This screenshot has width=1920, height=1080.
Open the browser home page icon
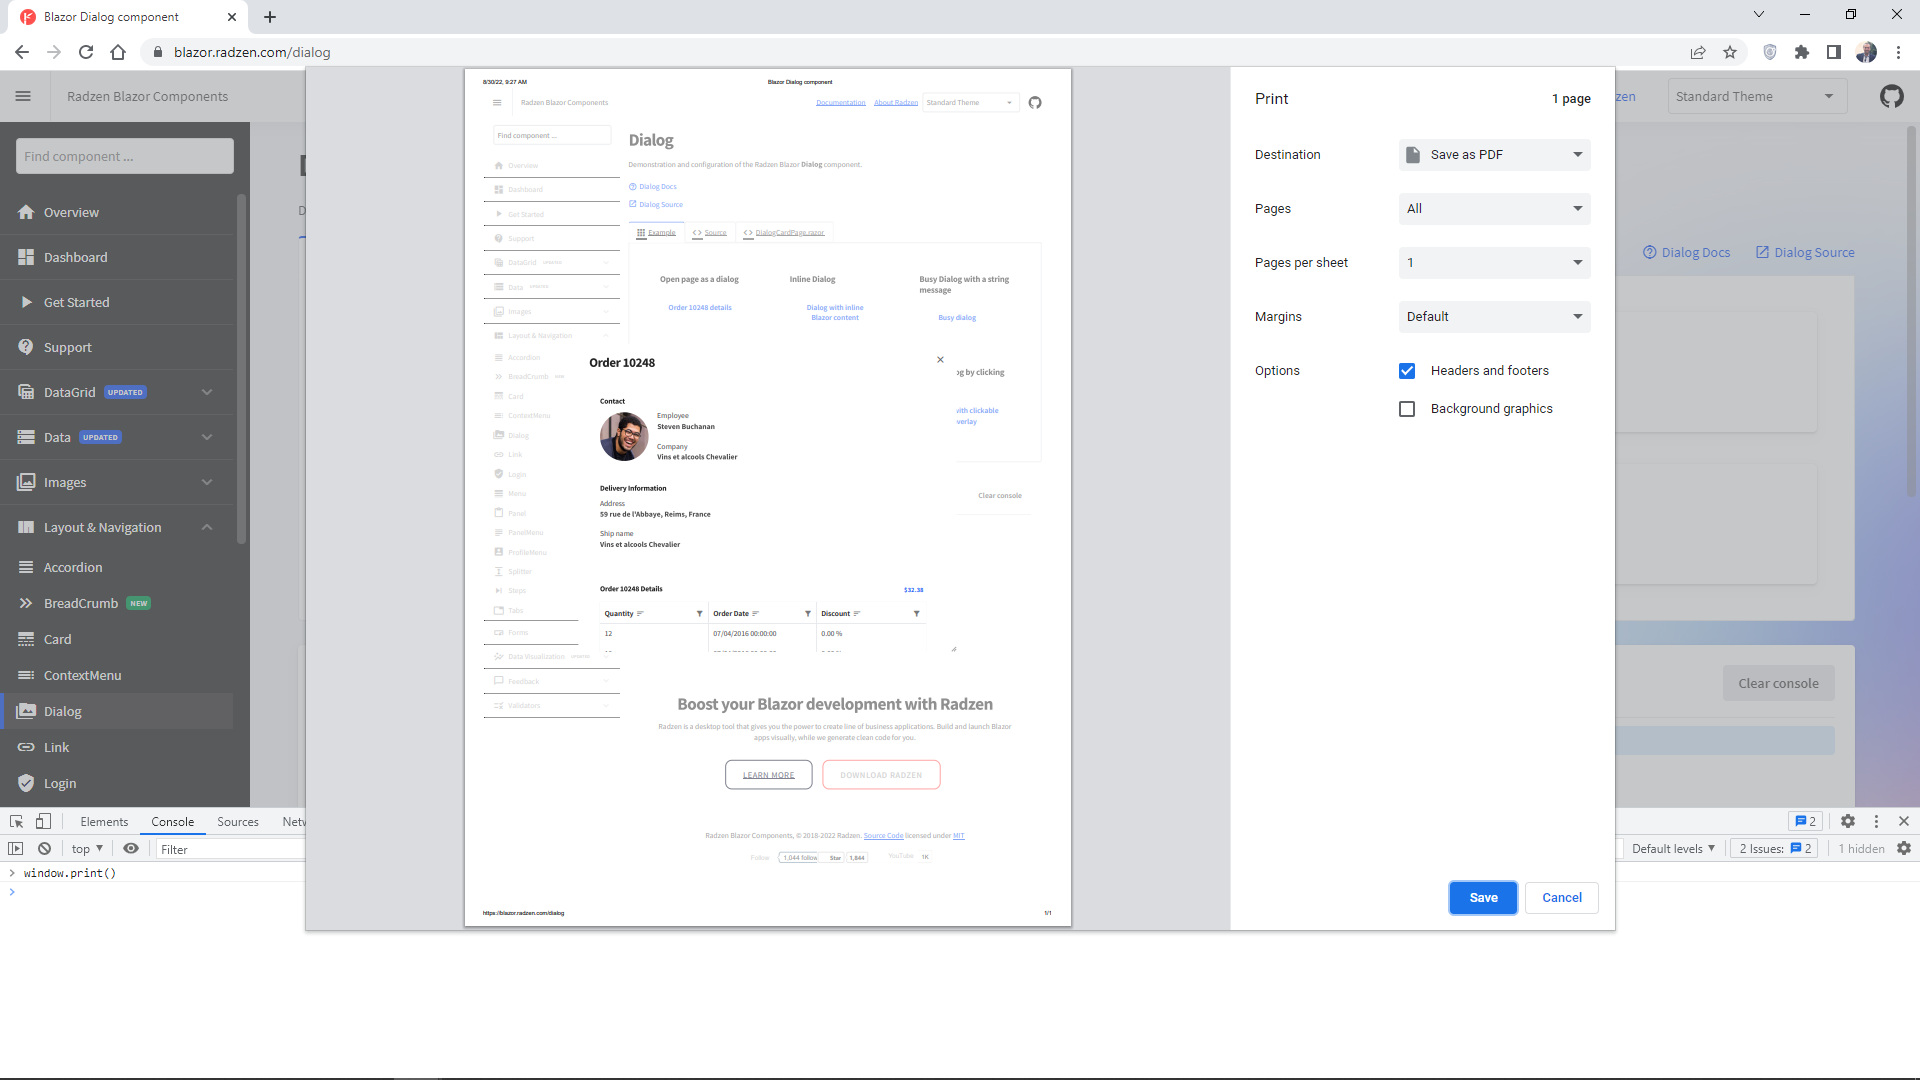(118, 52)
